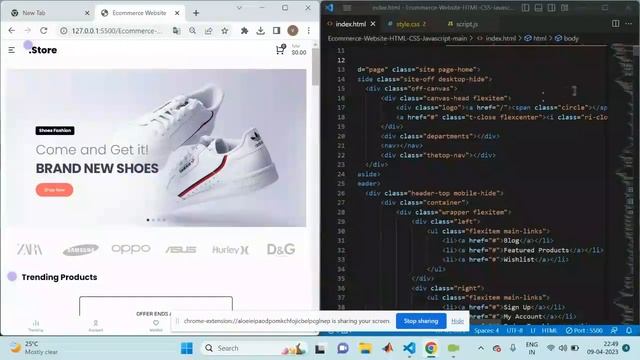Open VS Code notifications bell icon

click(629, 331)
